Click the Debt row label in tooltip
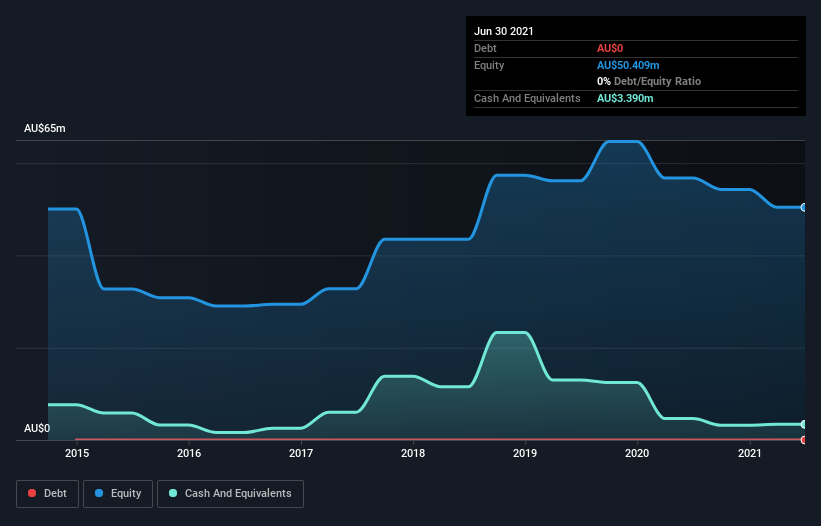Screen dimensions: 821x526 point(485,48)
